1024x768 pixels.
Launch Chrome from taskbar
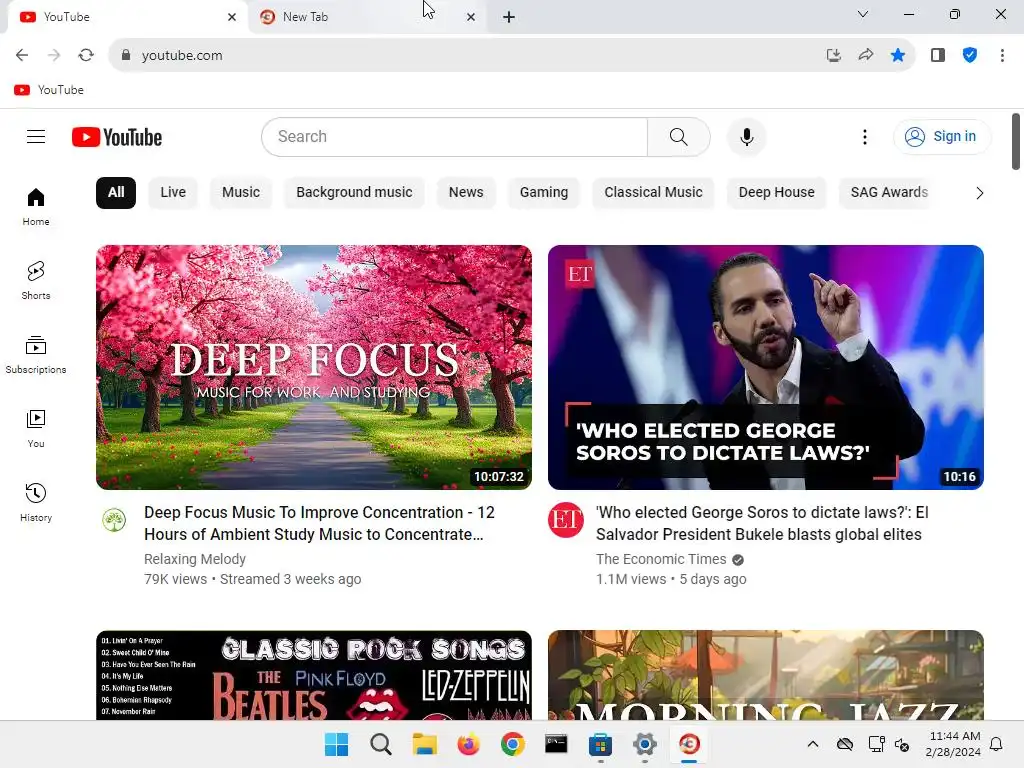(x=513, y=744)
